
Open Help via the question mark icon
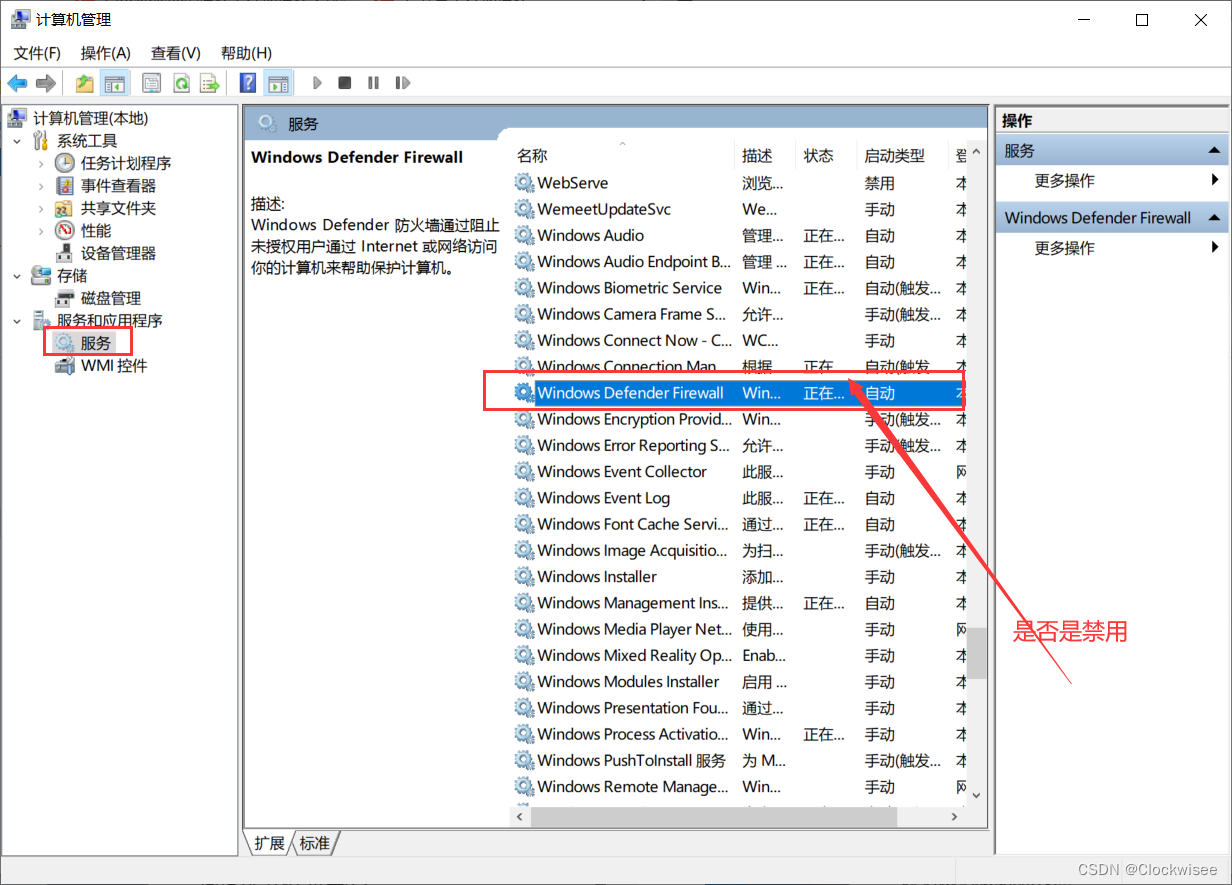tap(247, 82)
